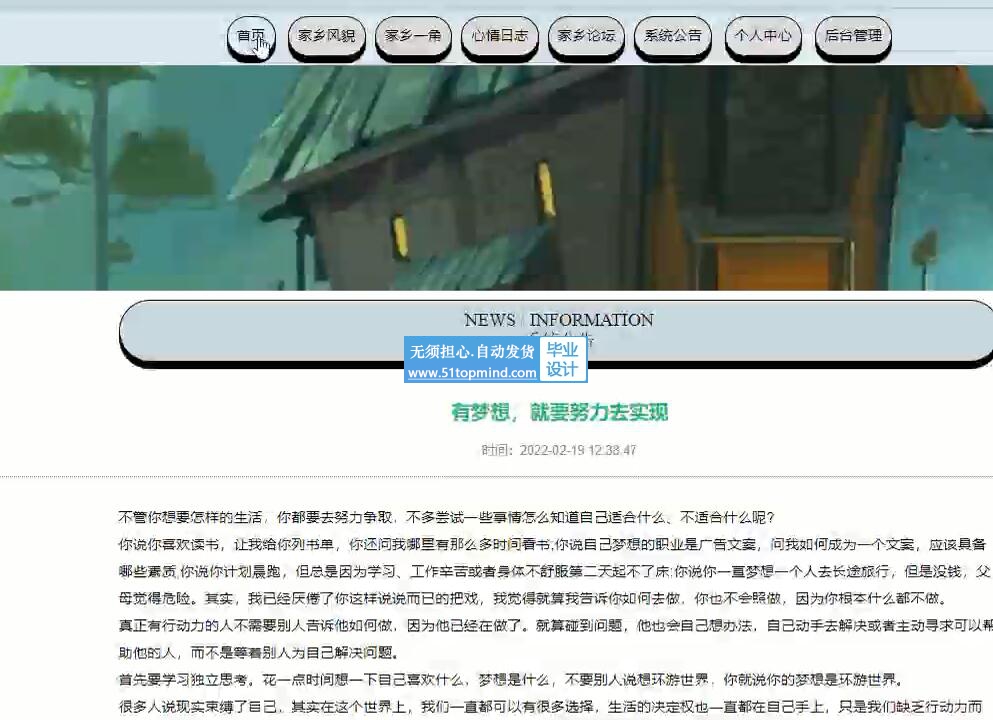Click the line starting 助他的人
The width and height of the screenshot is (993, 720).
point(258,653)
